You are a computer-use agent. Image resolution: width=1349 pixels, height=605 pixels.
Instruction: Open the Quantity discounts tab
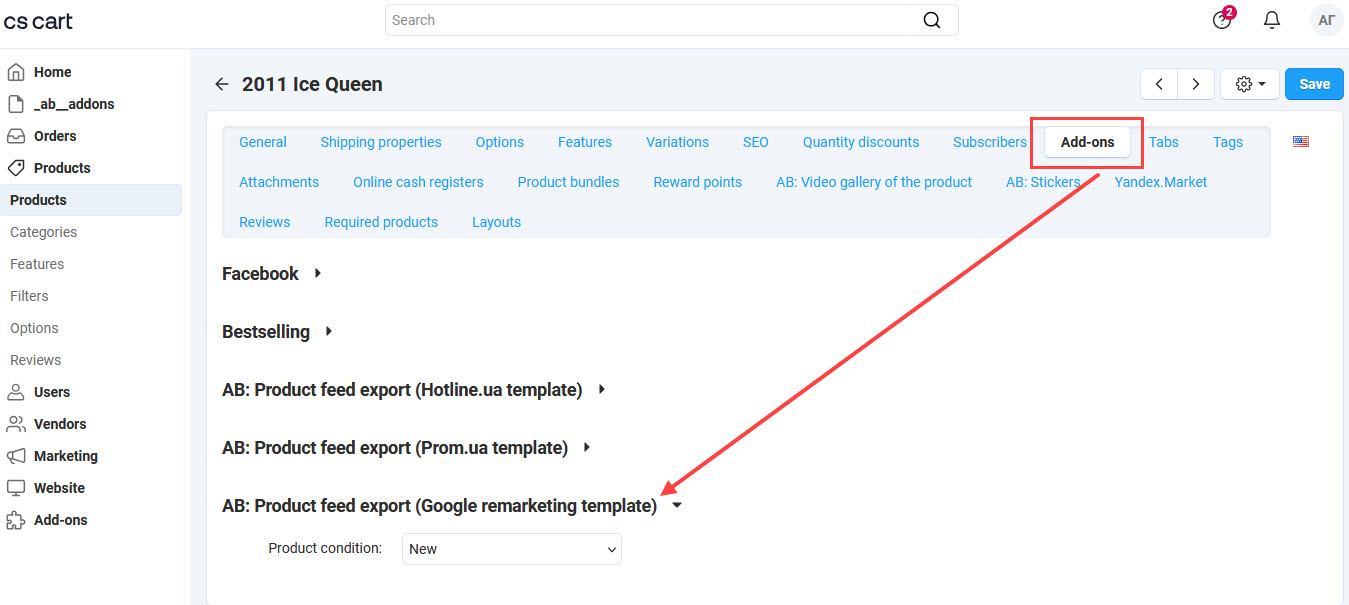[860, 141]
